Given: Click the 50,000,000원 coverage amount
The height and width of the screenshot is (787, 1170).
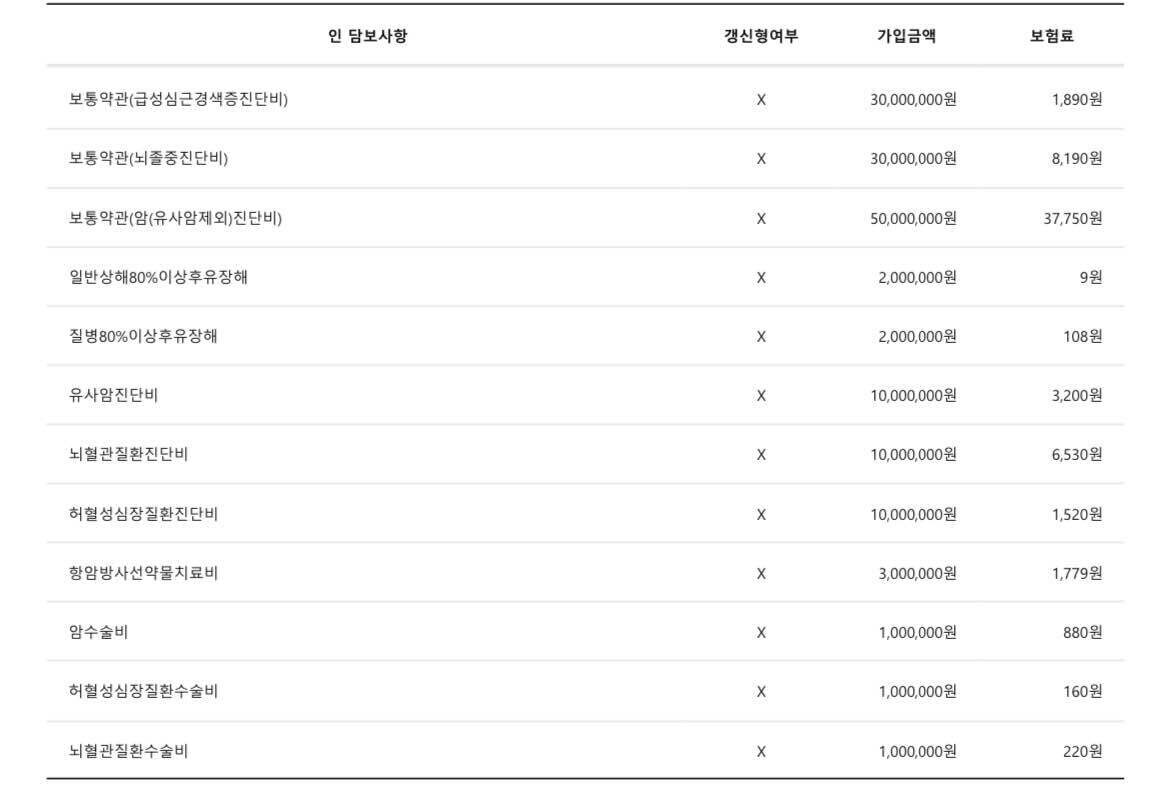Looking at the screenshot, I should (x=913, y=218).
